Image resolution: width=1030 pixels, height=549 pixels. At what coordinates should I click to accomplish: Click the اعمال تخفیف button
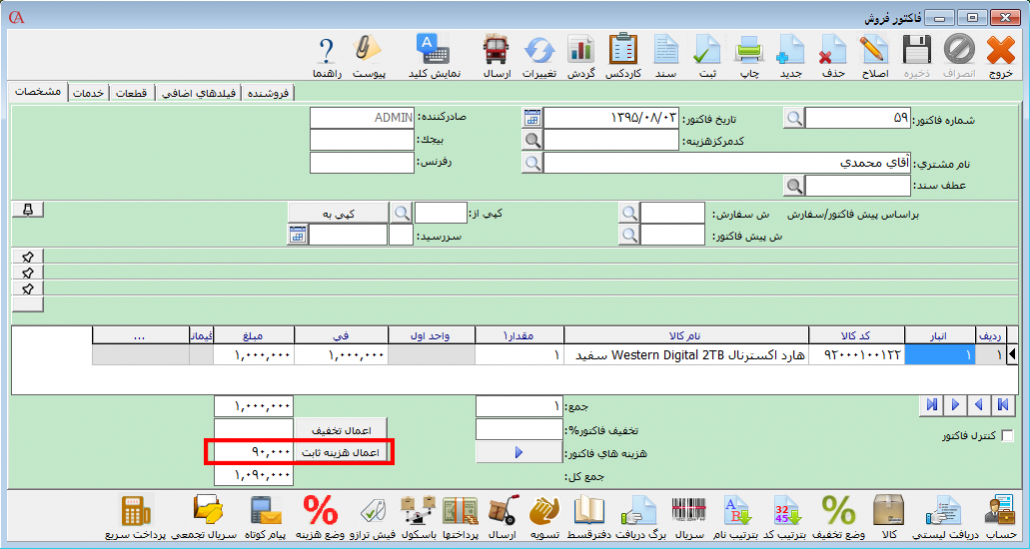[341, 430]
